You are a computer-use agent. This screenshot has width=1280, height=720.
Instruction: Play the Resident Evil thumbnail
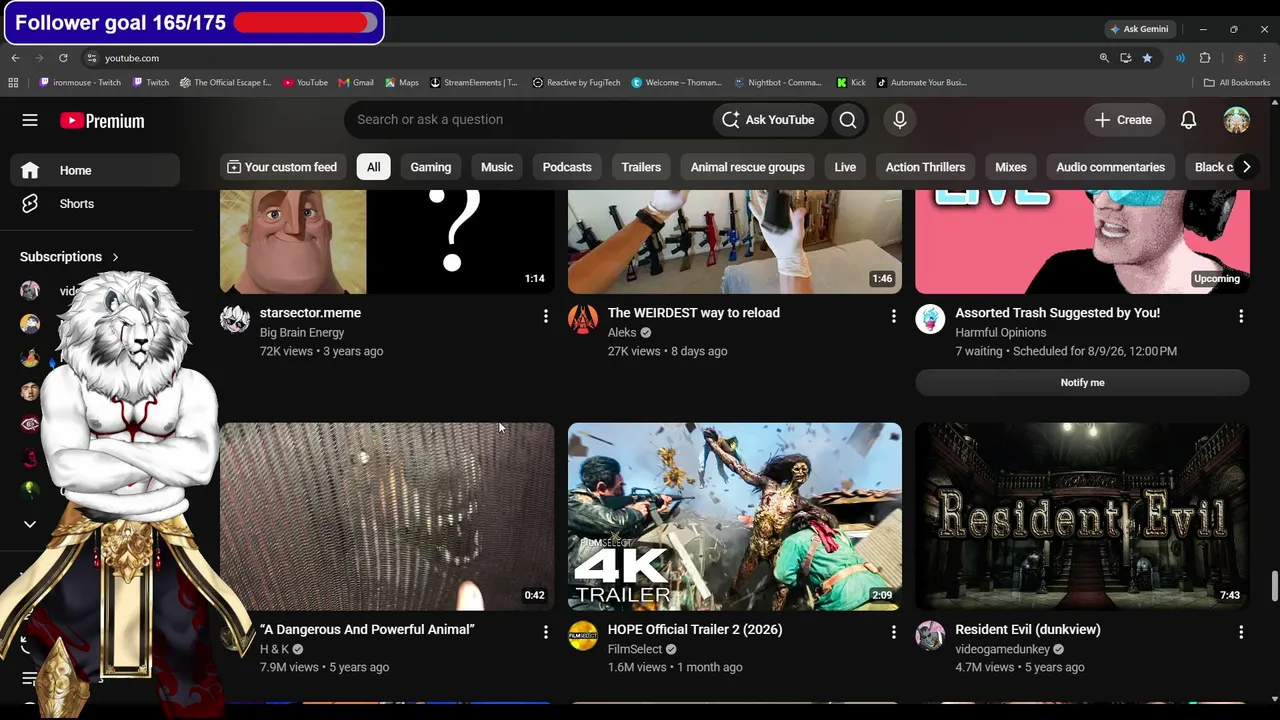(x=1082, y=516)
